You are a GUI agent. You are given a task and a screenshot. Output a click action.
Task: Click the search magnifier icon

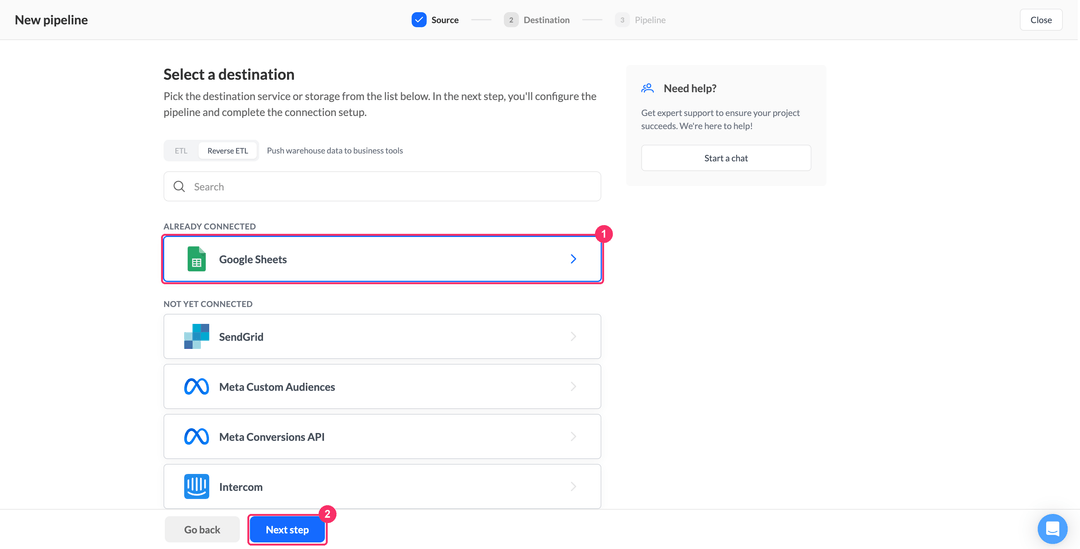(179, 187)
